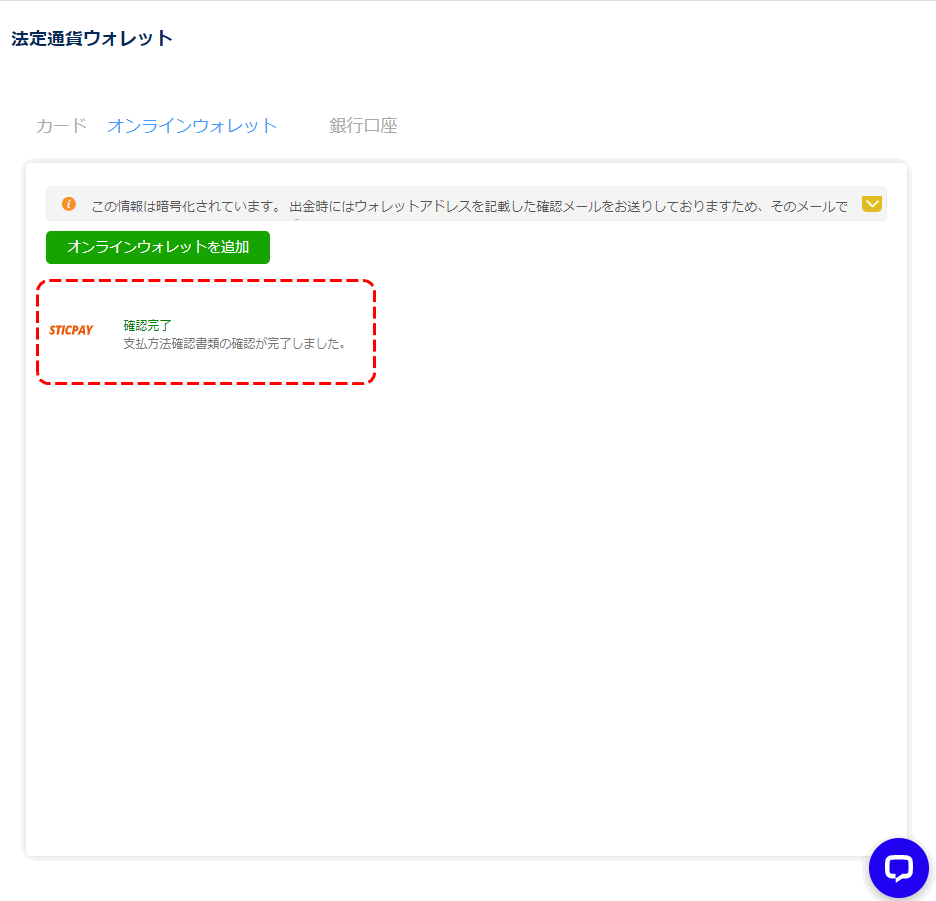Click the 確認完了 status text
This screenshot has width=936, height=901.
tap(147, 325)
